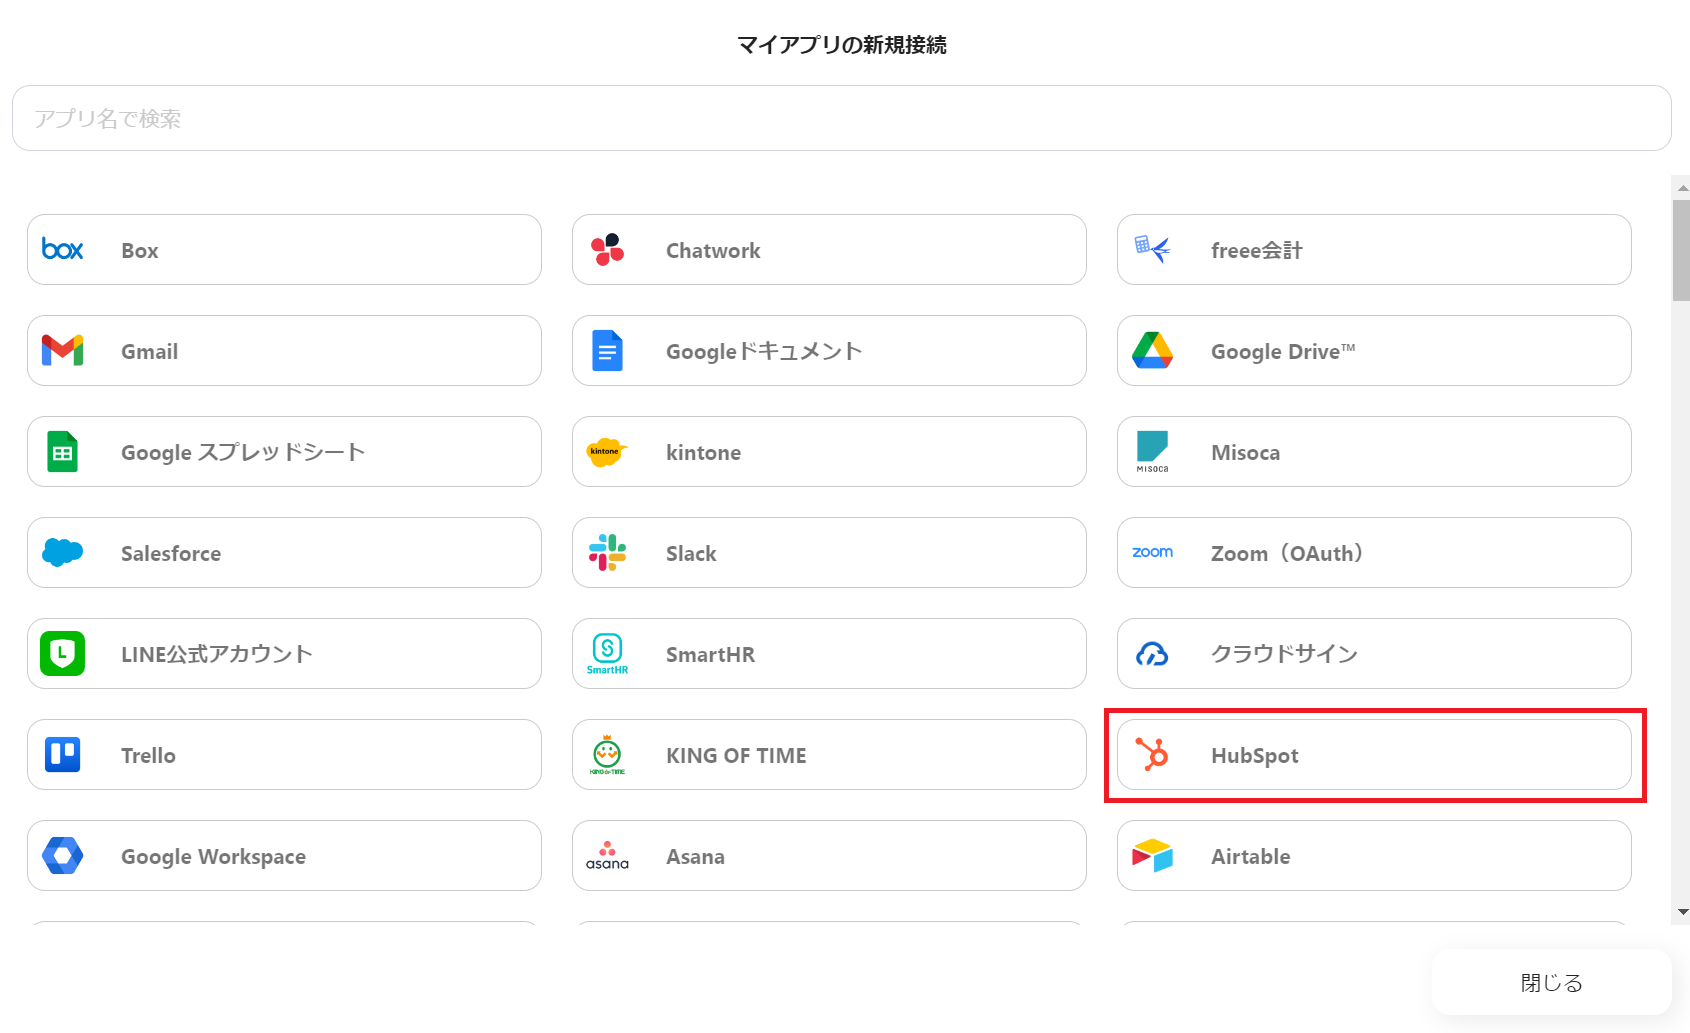Select the クラウドサイン app label
Image resolution: width=1690 pixels, height=1033 pixels.
point(1285,655)
